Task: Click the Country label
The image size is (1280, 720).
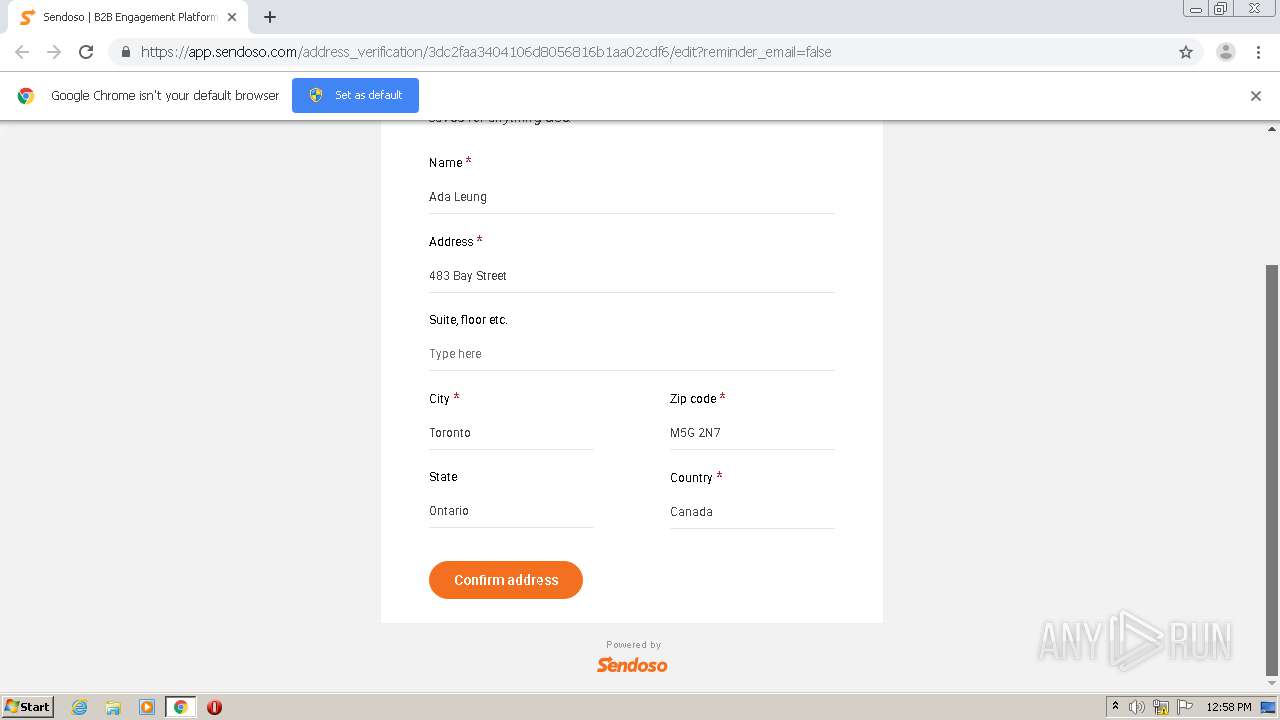Action: pyautogui.click(x=691, y=477)
